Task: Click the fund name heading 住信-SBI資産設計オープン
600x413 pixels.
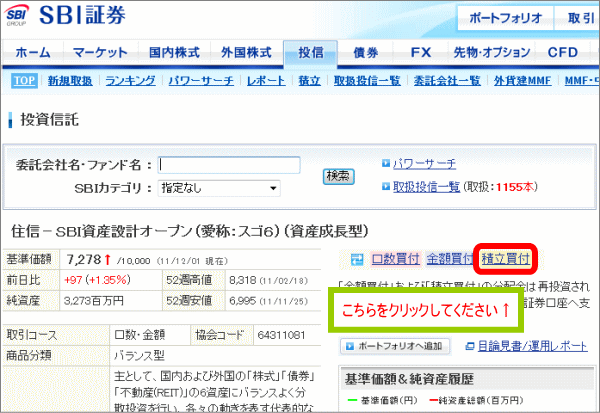Action: tap(190, 231)
